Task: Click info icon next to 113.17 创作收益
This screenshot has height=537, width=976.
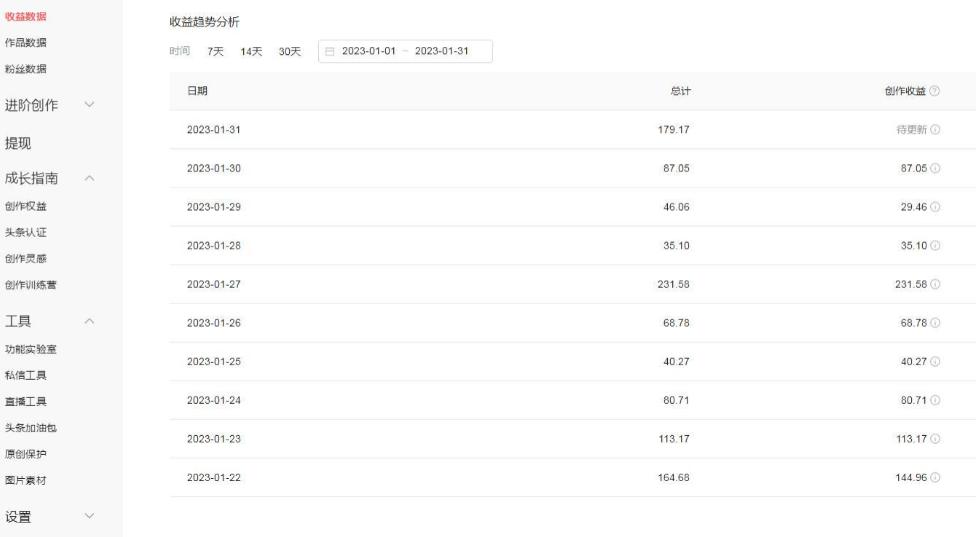Action: pos(935,439)
